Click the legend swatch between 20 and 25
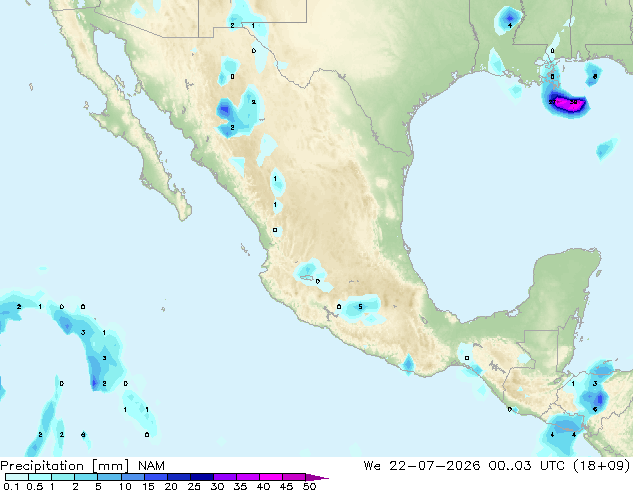The image size is (634, 490). tap(179, 477)
